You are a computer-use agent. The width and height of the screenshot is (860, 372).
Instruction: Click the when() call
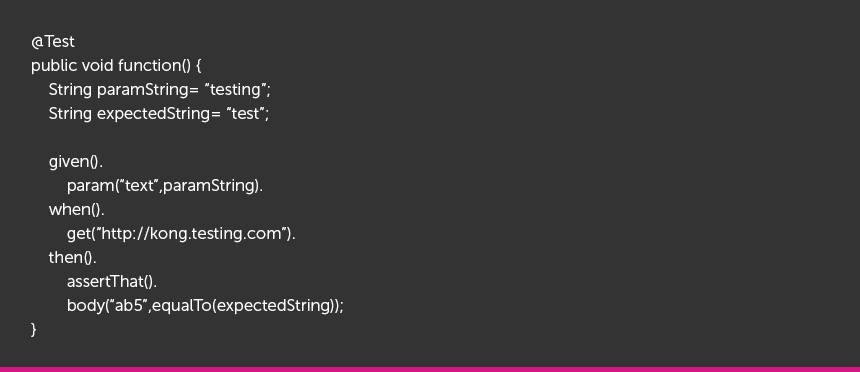[76, 210]
